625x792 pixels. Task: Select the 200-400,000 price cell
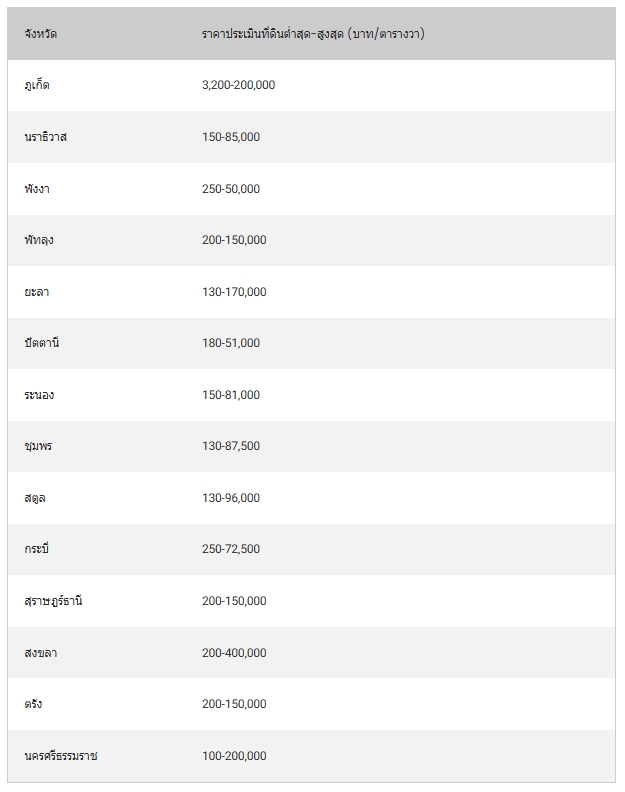[x=234, y=653]
